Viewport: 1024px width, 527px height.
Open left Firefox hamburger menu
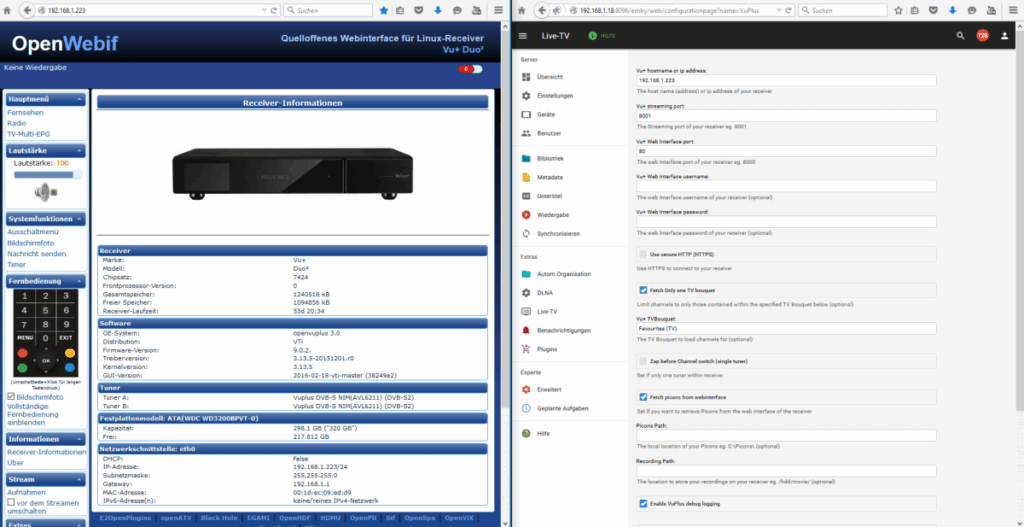point(498,11)
